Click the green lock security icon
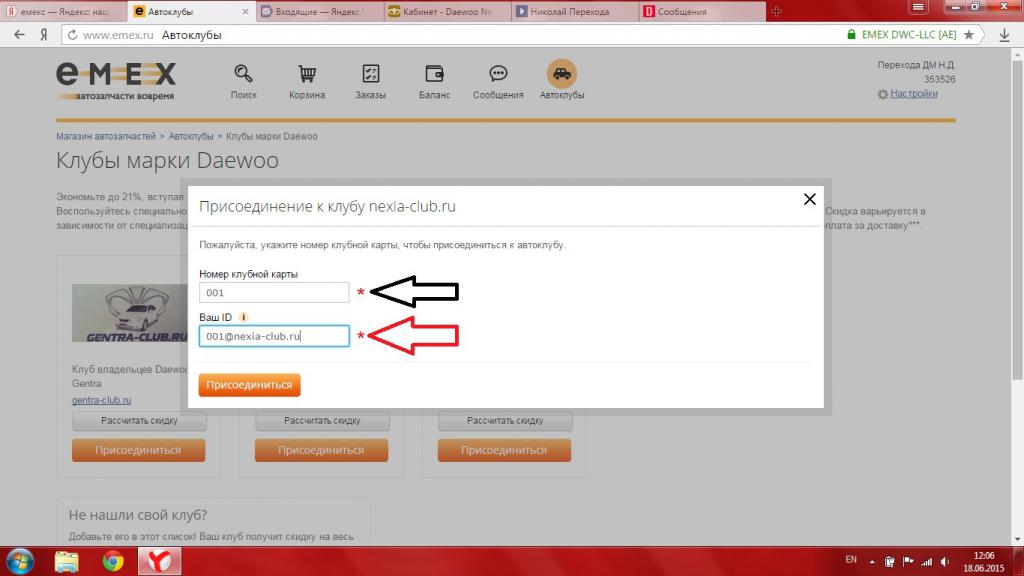 tap(851, 35)
